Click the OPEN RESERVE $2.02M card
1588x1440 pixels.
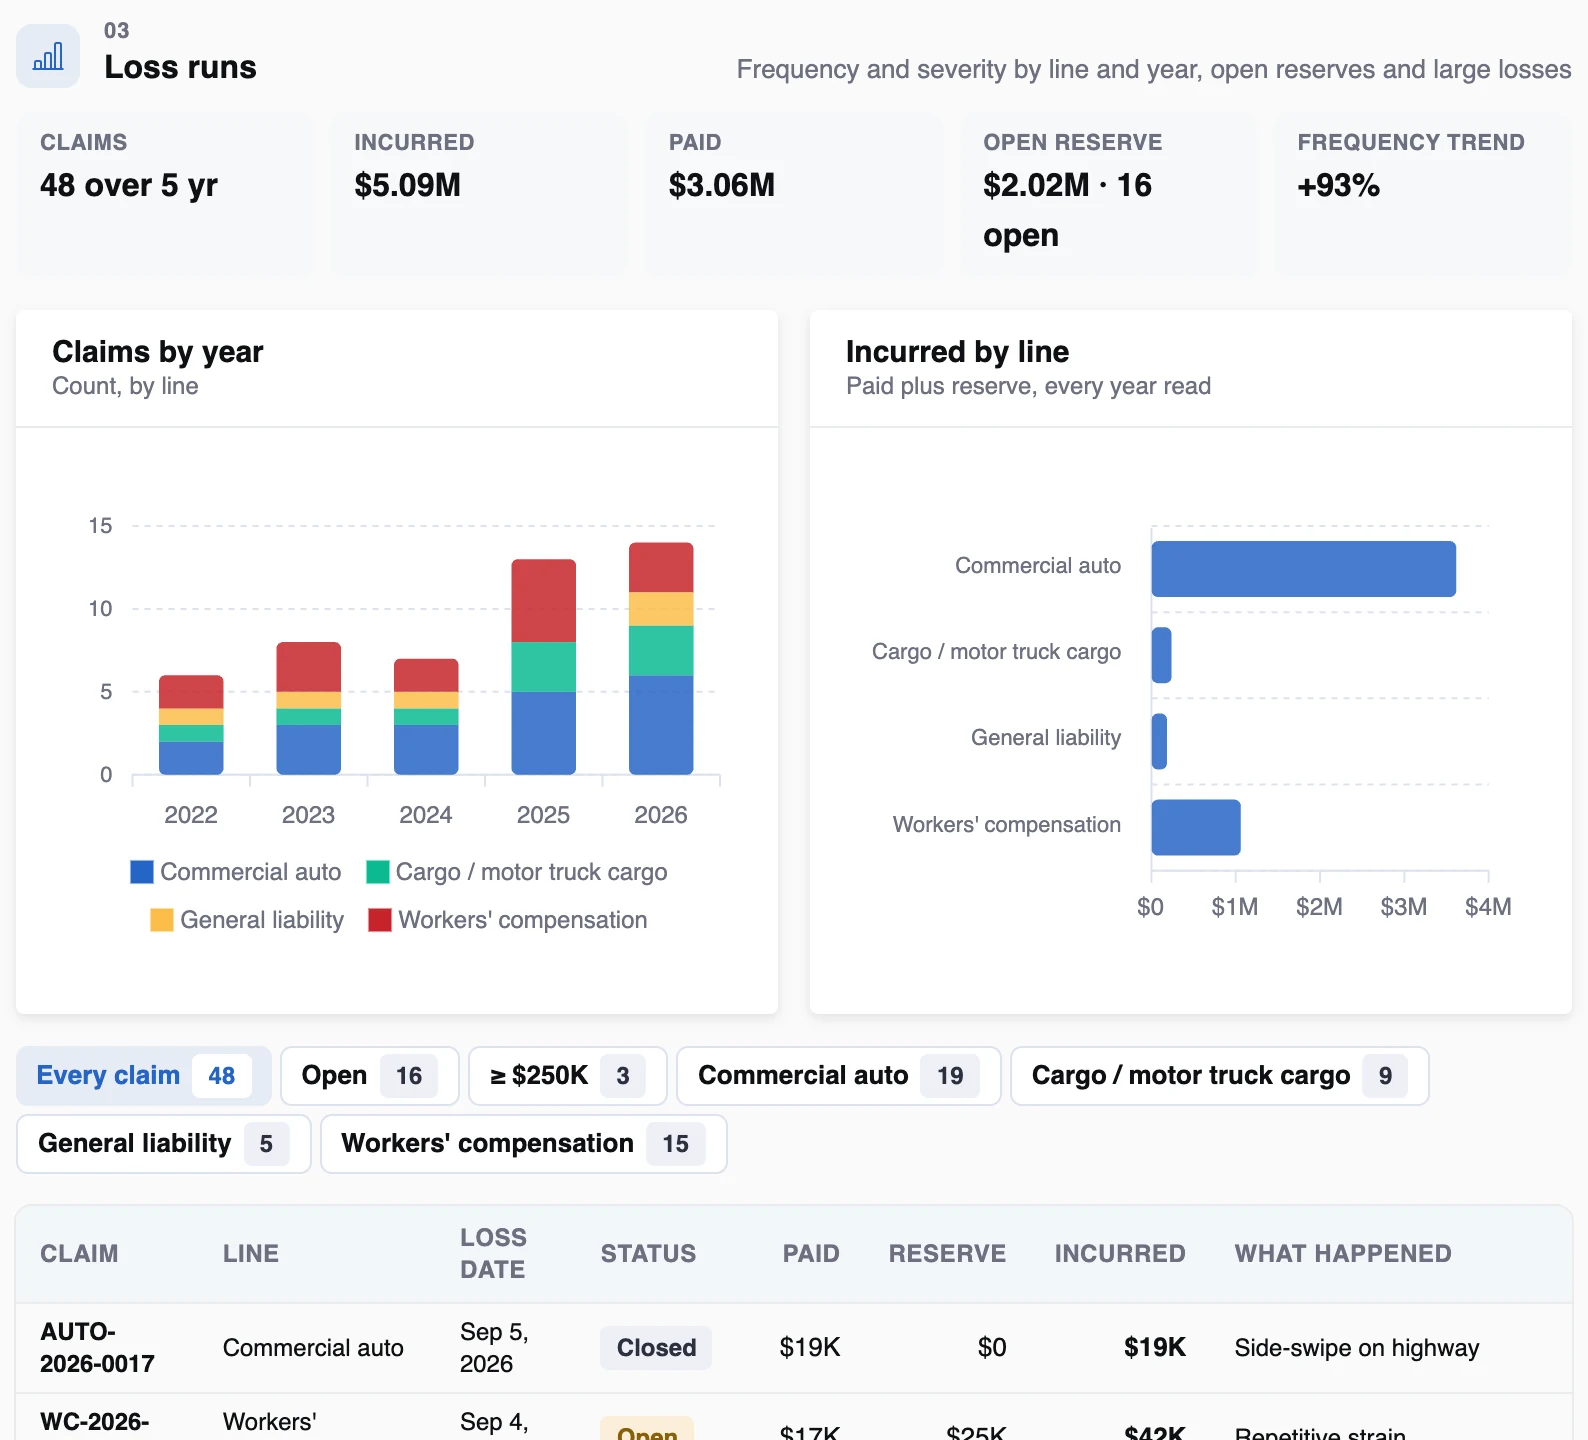[1108, 193]
